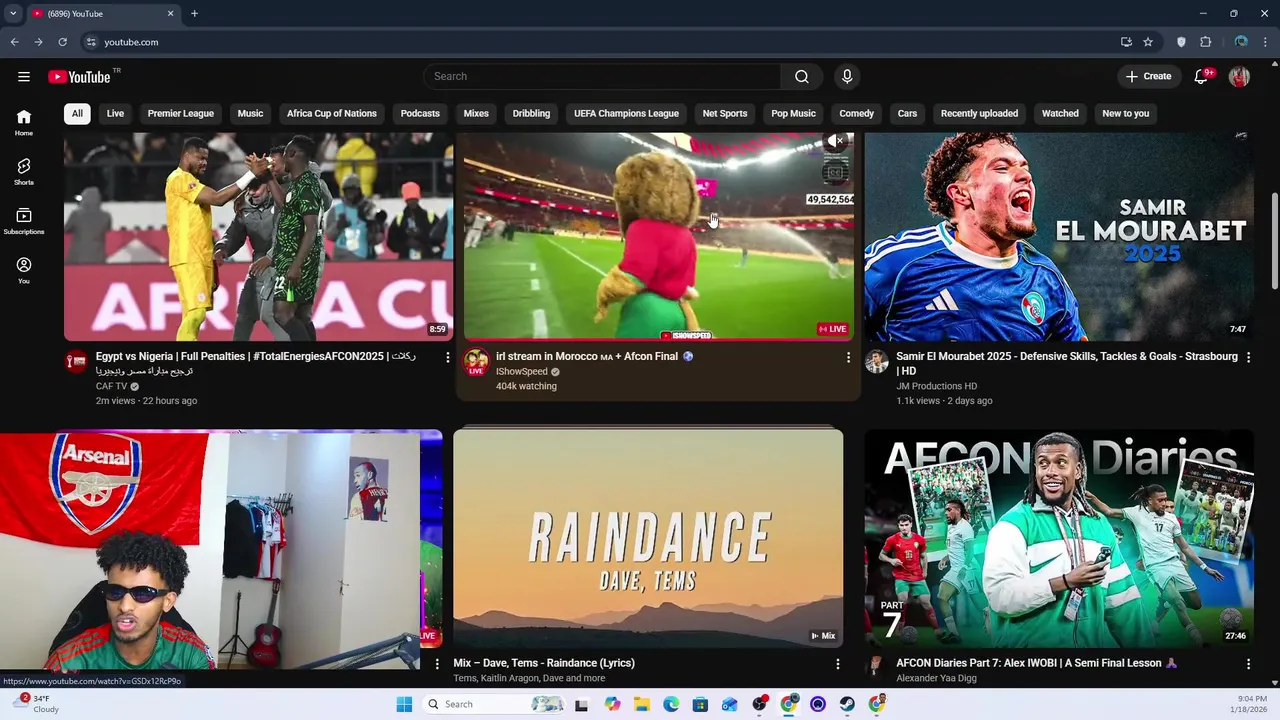Open the You page in the sidebar
1280x720 pixels.
click(24, 270)
